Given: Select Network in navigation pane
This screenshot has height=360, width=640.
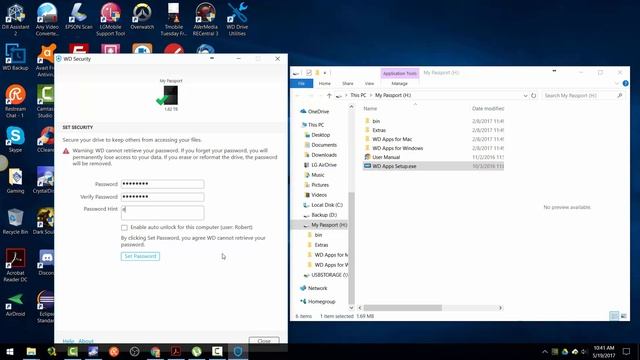Looking at the screenshot, I should pos(318,288).
